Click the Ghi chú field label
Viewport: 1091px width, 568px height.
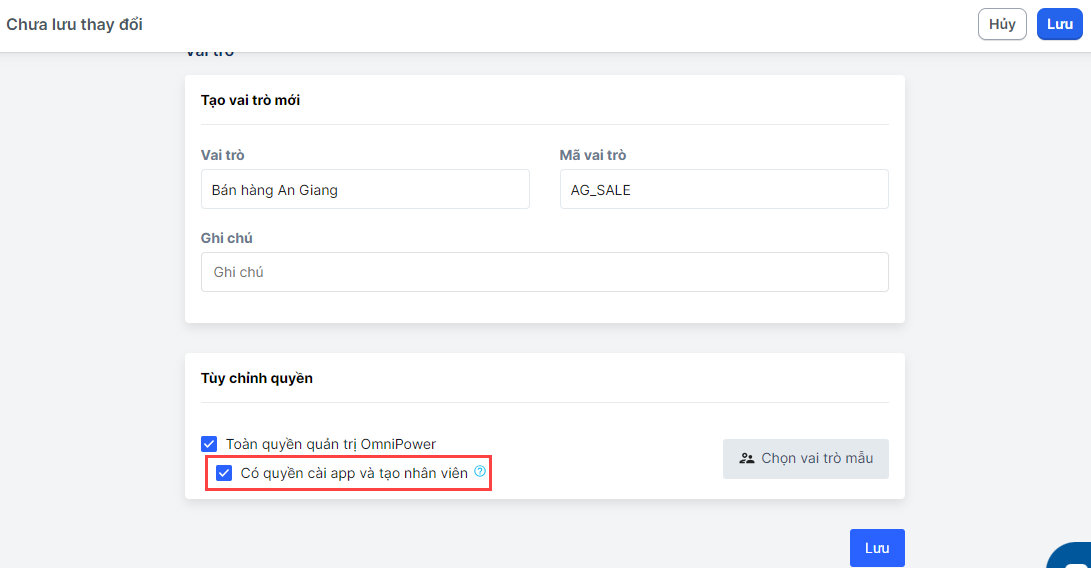[226, 238]
